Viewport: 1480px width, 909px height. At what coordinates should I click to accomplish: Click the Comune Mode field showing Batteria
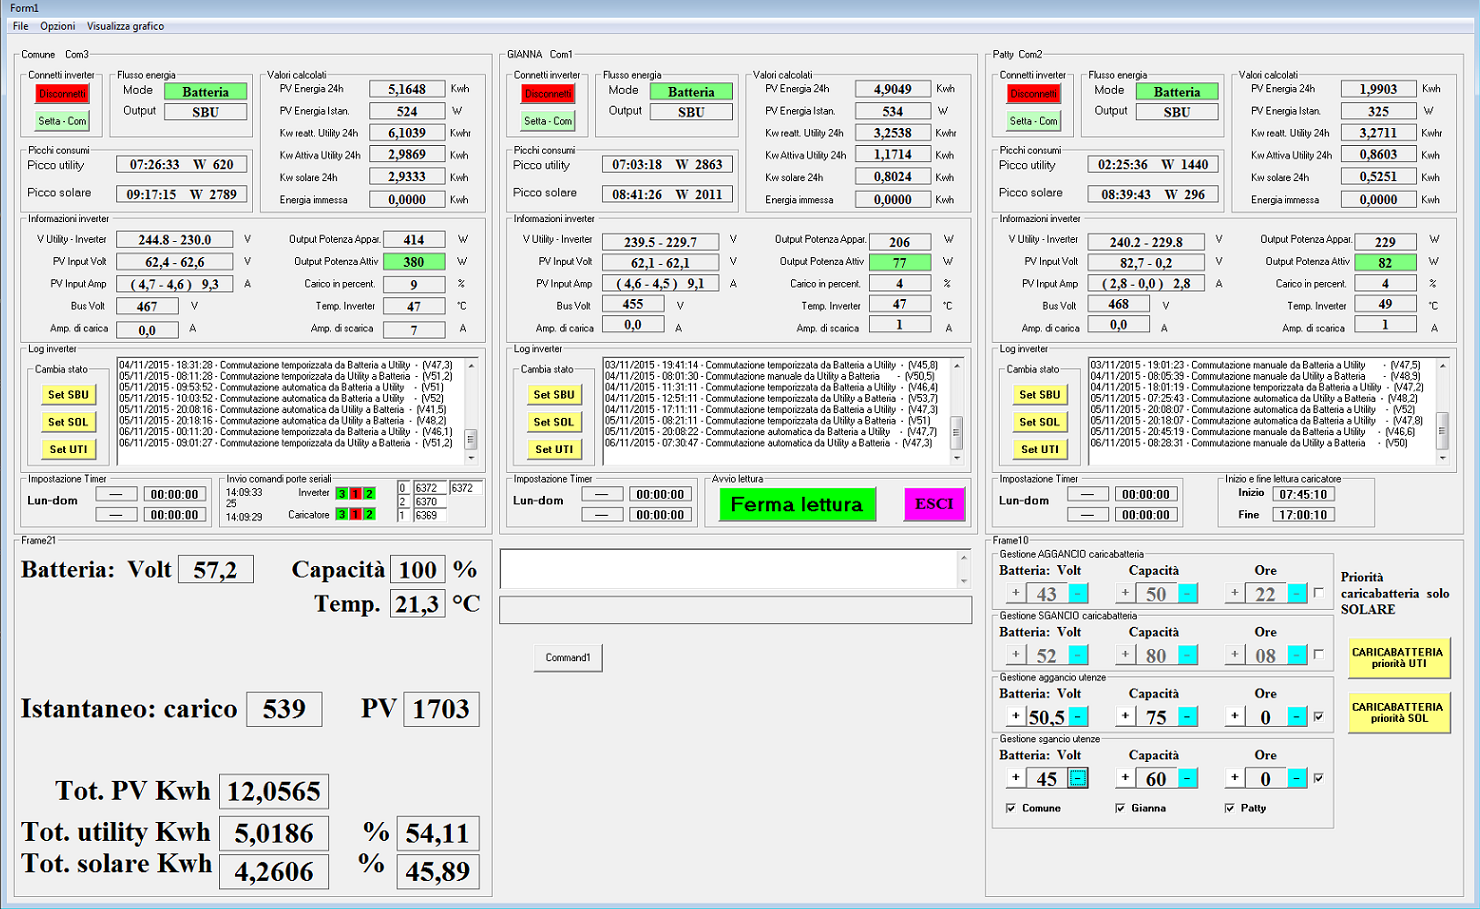tap(206, 92)
